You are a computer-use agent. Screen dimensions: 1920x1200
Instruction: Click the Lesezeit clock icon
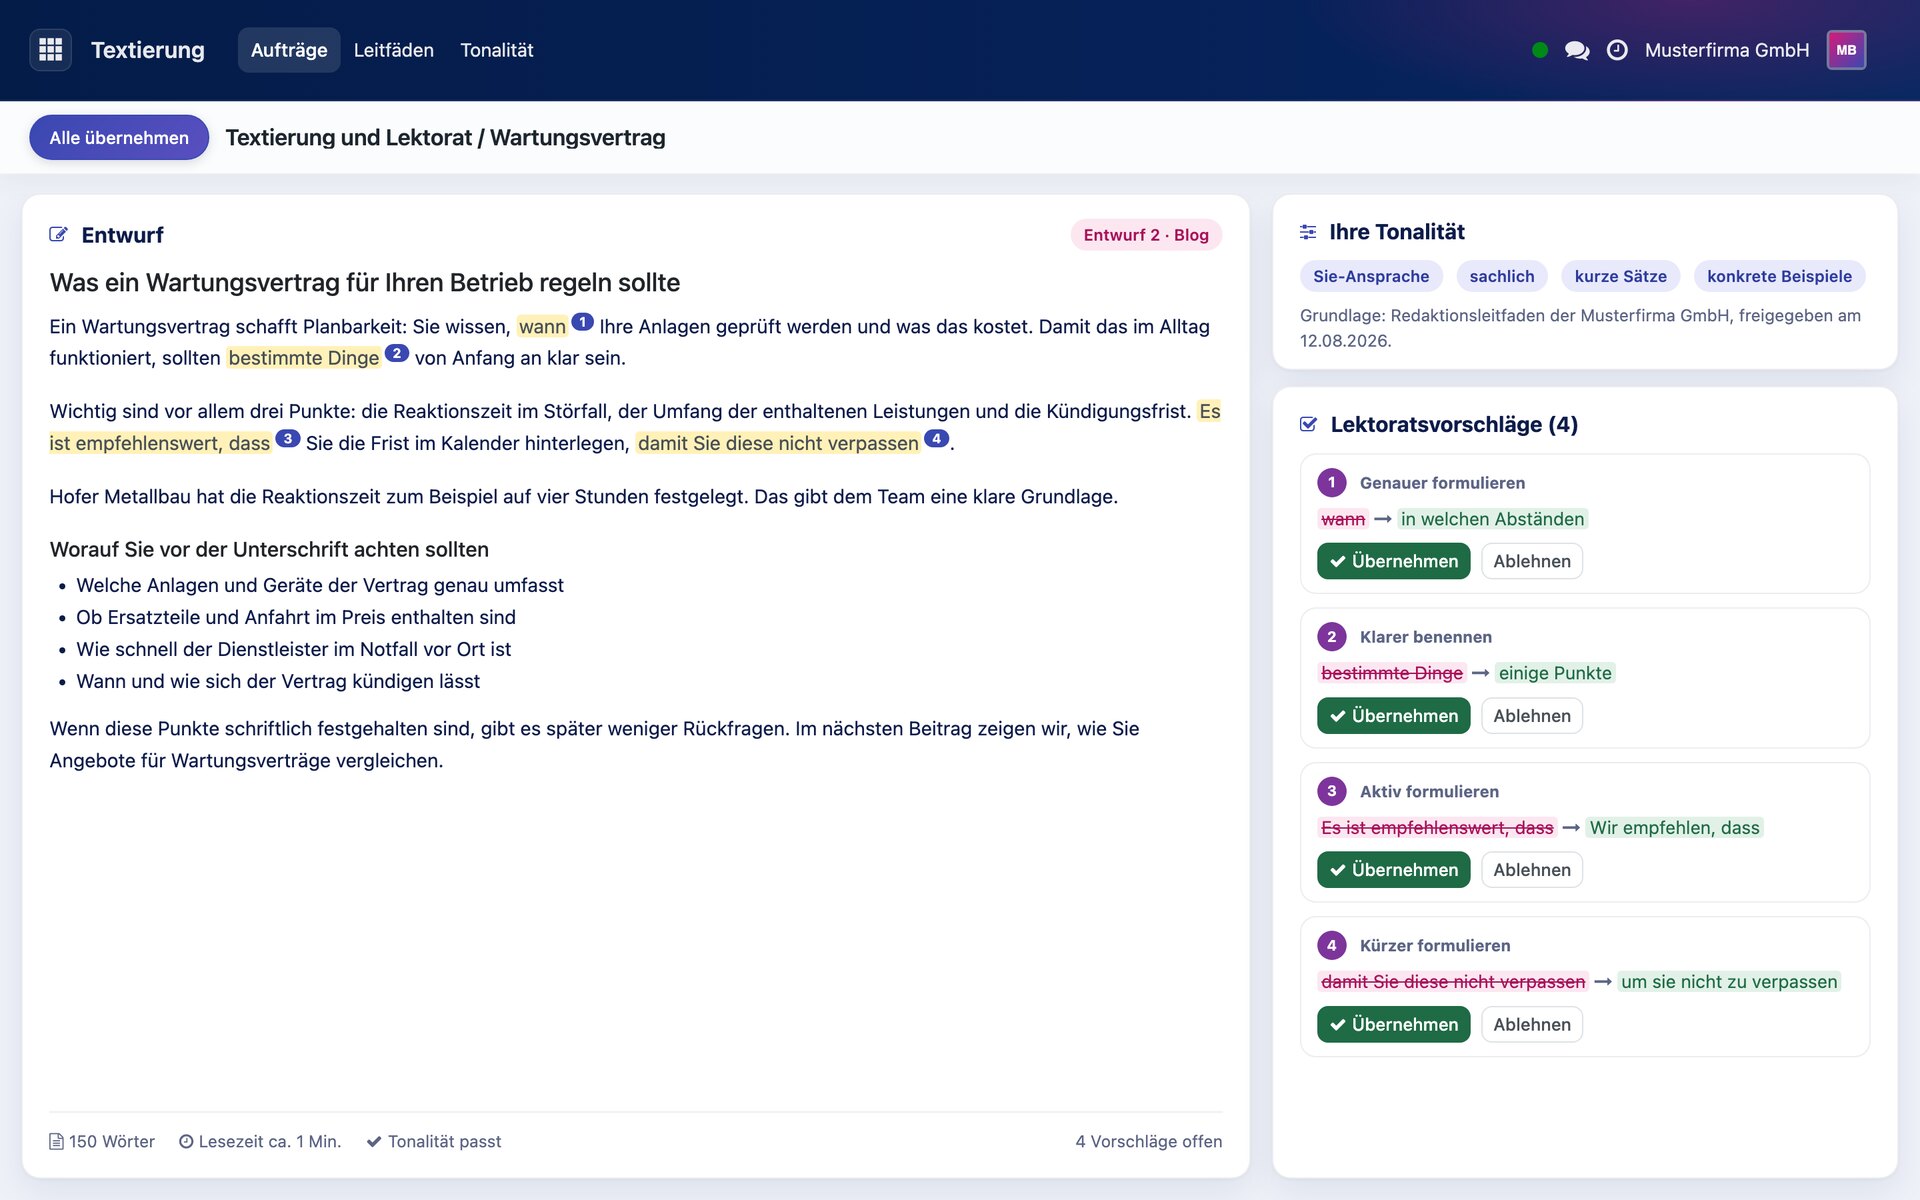pos(186,1141)
